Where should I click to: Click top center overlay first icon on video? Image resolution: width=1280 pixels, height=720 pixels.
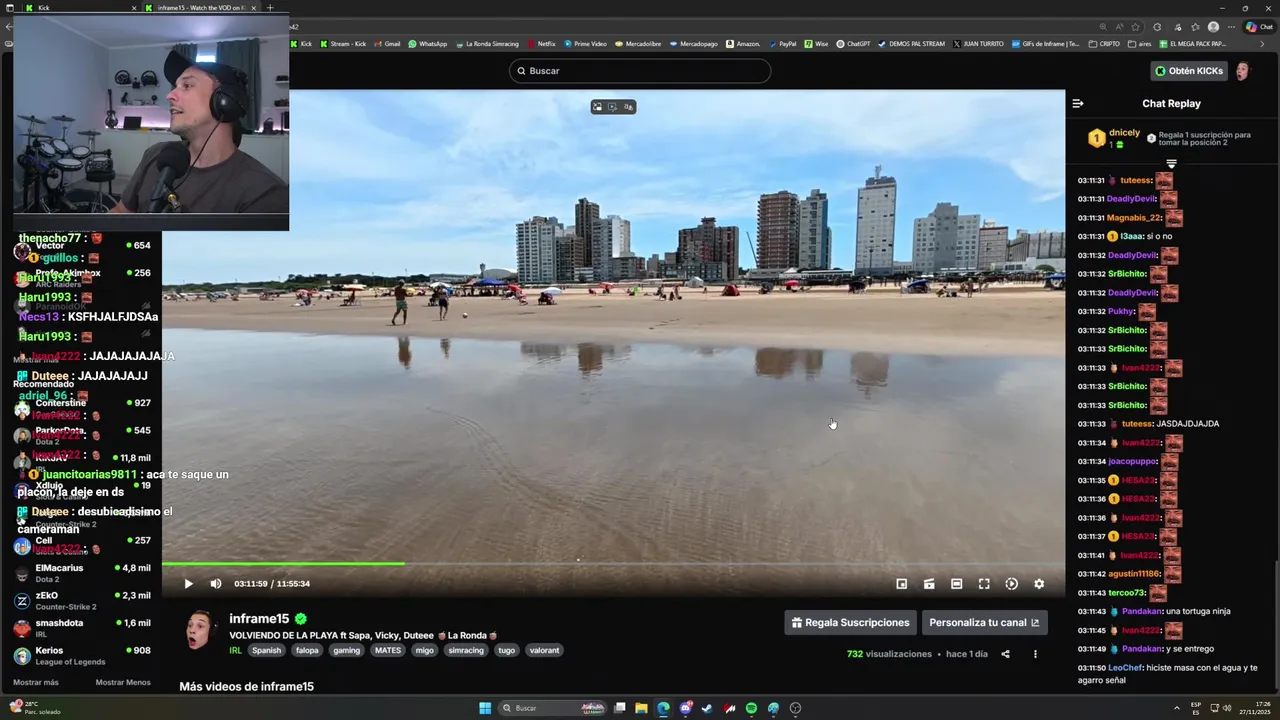tap(597, 107)
